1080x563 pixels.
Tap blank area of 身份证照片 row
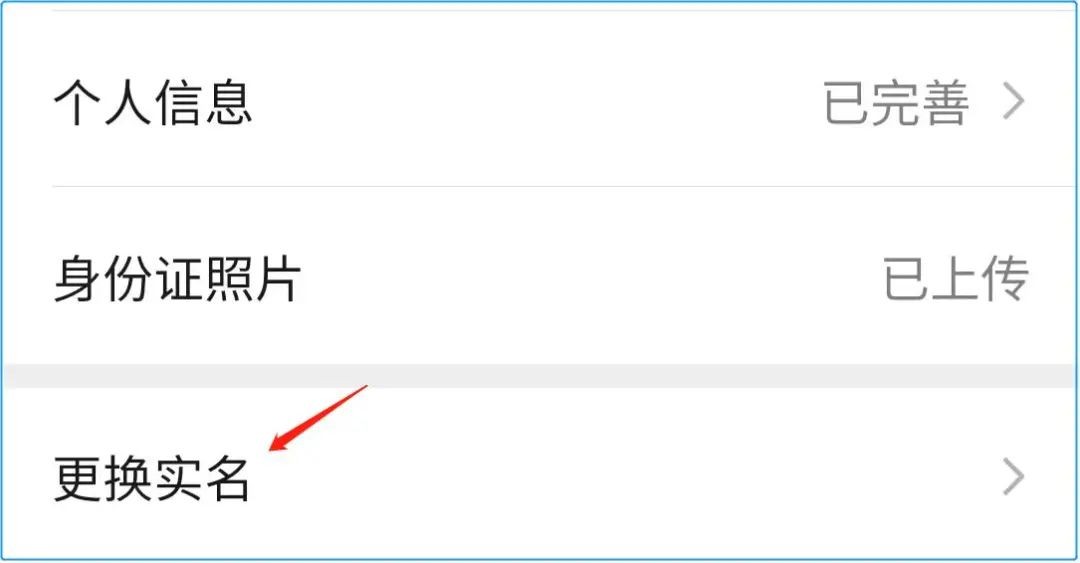[x=592, y=278]
